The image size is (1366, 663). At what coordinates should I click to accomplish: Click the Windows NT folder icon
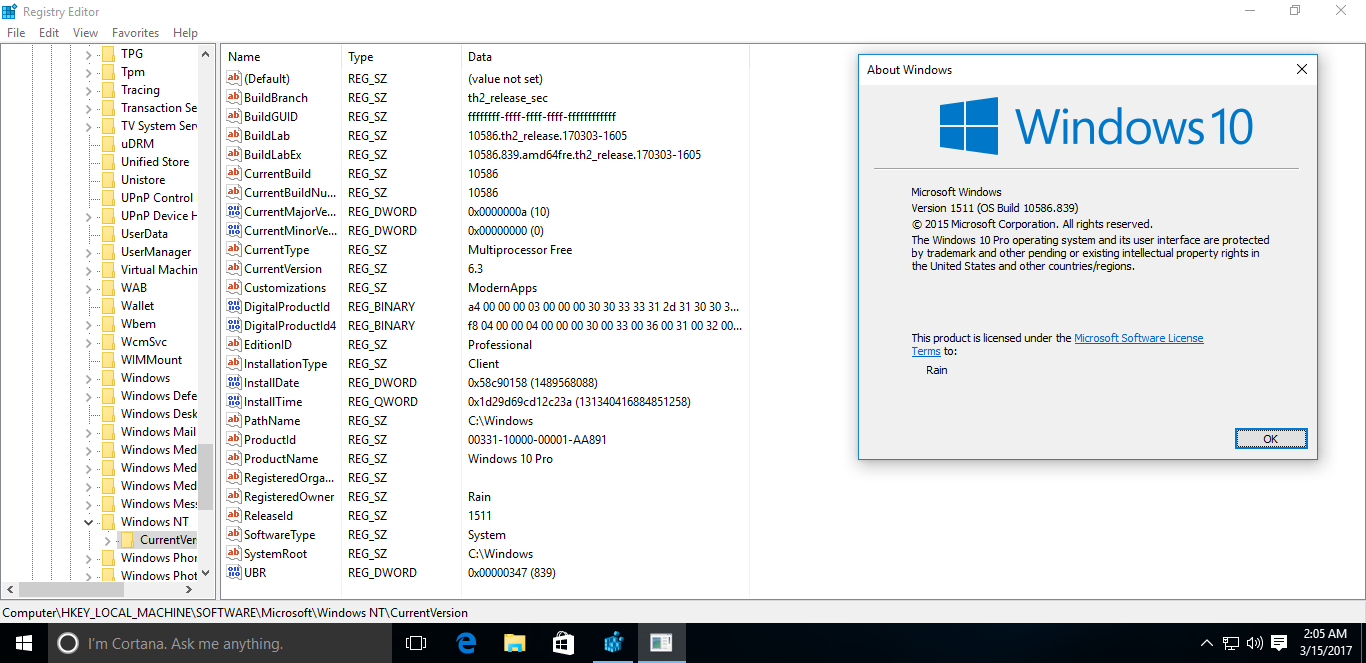tap(108, 522)
